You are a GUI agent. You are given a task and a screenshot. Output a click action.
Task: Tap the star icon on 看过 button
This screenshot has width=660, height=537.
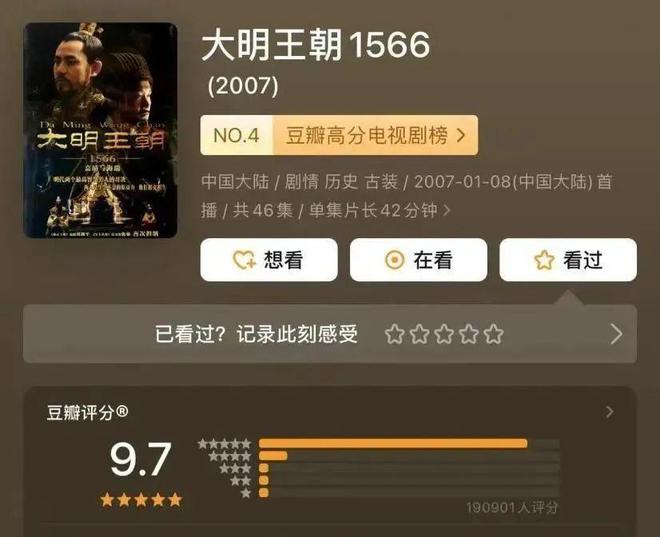[x=544, y=260]
